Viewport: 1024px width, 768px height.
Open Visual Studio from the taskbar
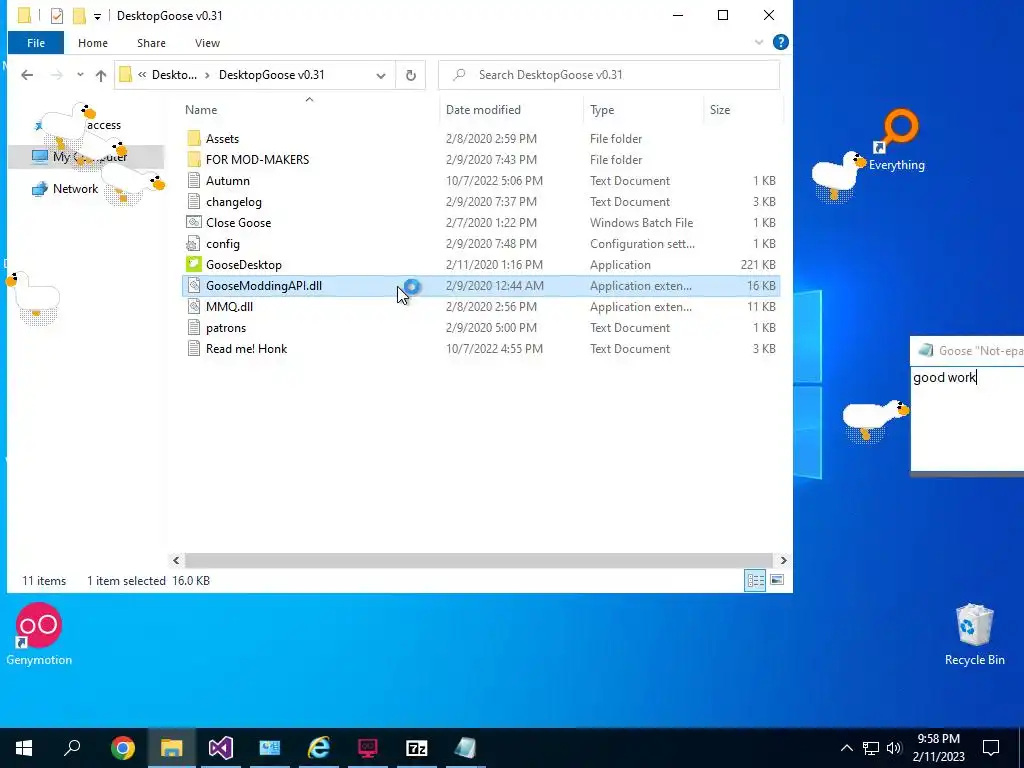tap(221, 748)
